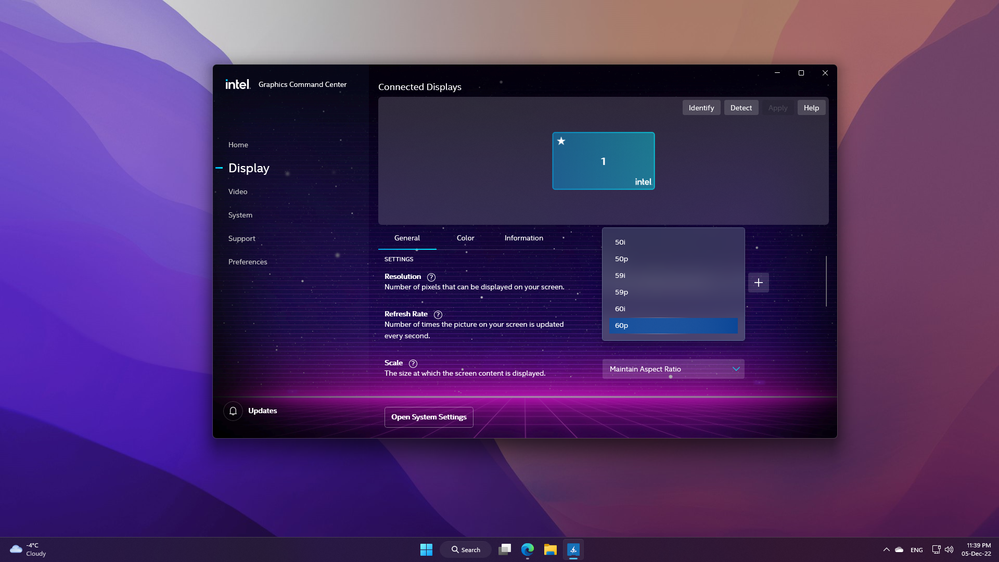Open the Maintain Aspect Ratio scale dropdown

(x=673, y=369)
